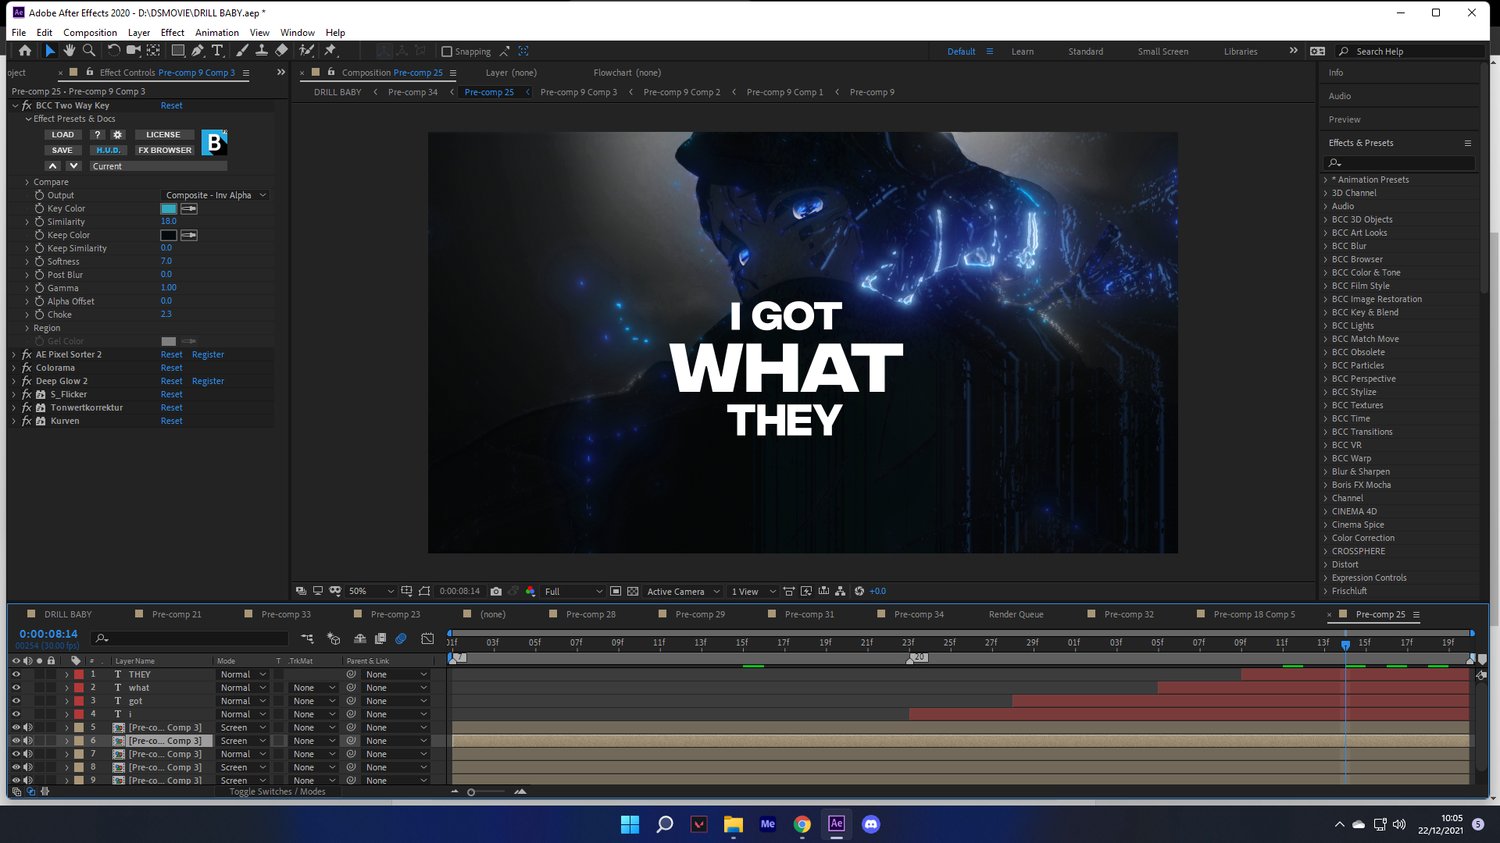Click the LICENSE button
This screenshot has width=1500, height=843.
click(163, 134)
